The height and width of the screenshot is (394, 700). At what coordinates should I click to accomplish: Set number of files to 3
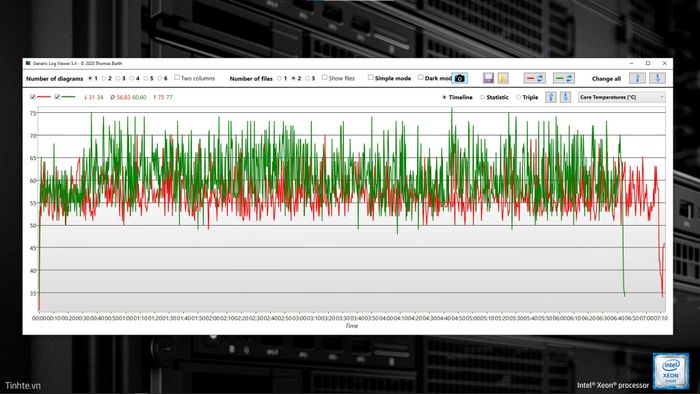[307, 79]
